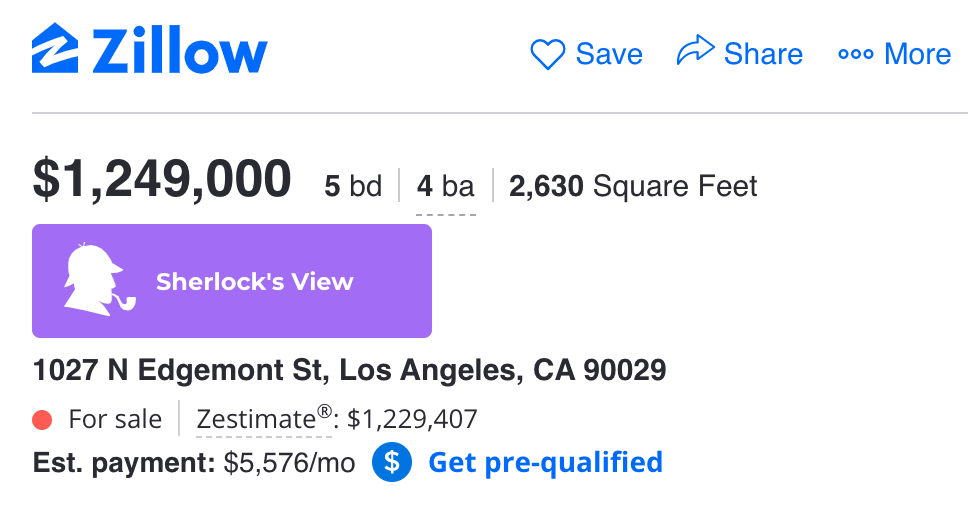
Task: Click the Est. payment $5,576/mo text
Action: point(194,463)
